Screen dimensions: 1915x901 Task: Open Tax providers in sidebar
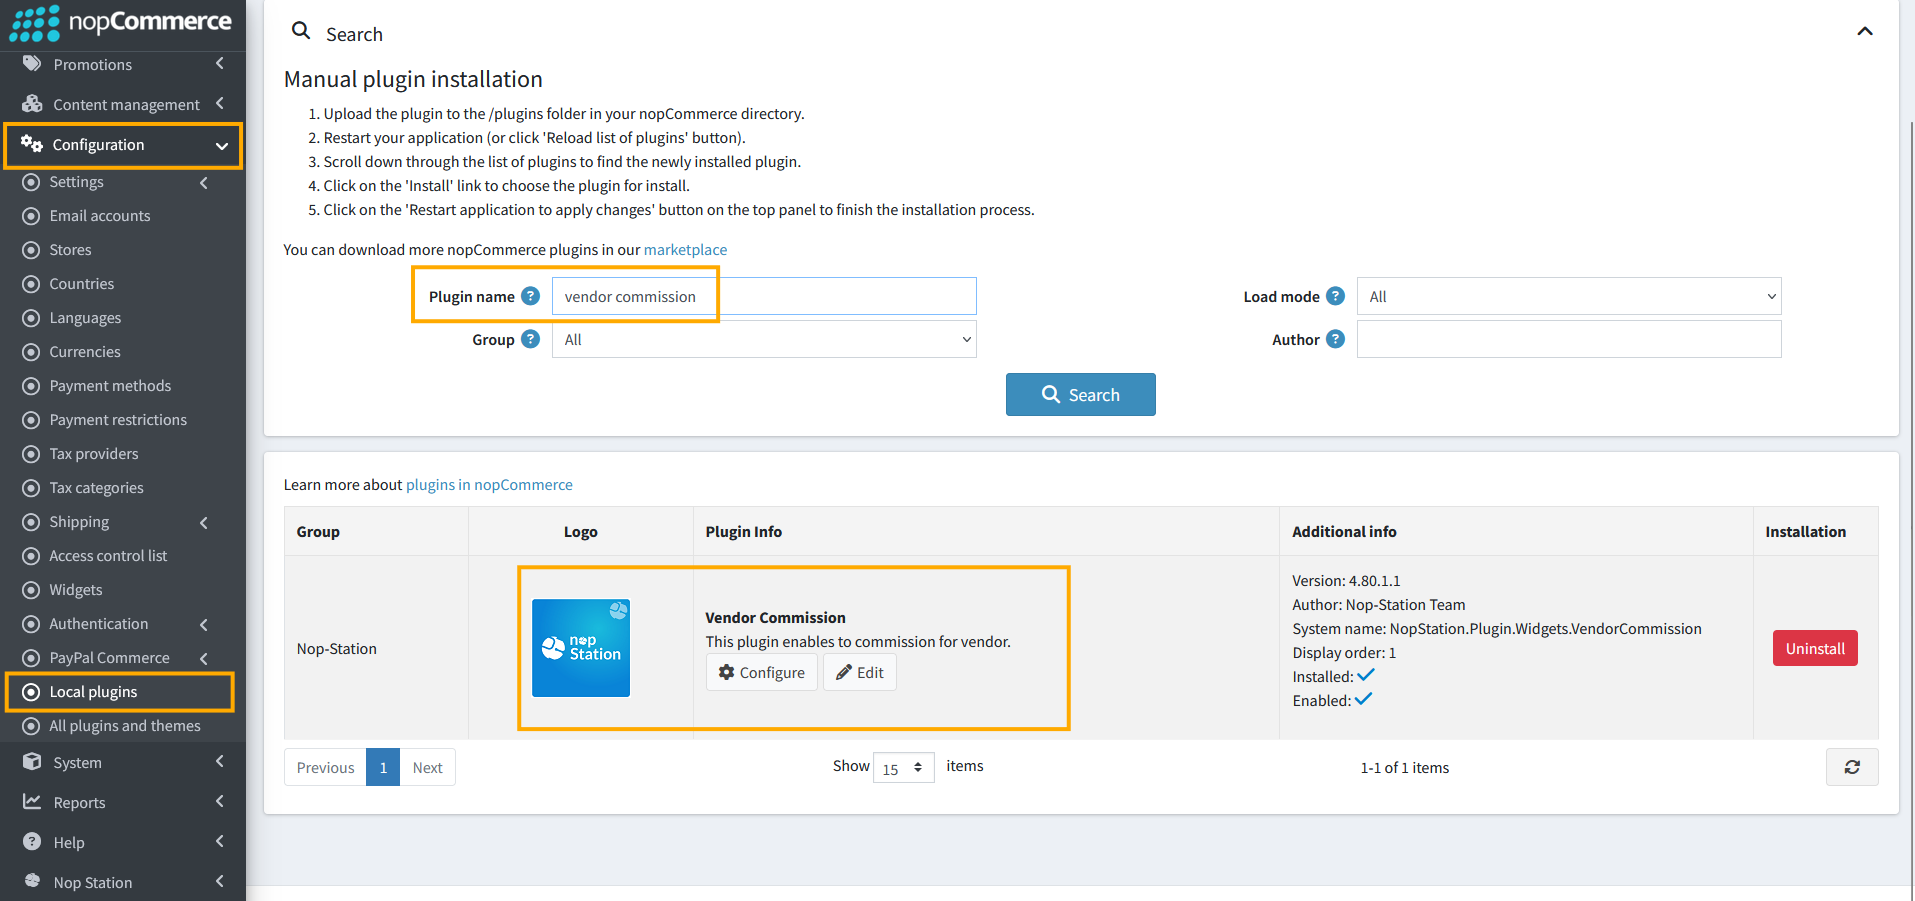click(94, 454)
